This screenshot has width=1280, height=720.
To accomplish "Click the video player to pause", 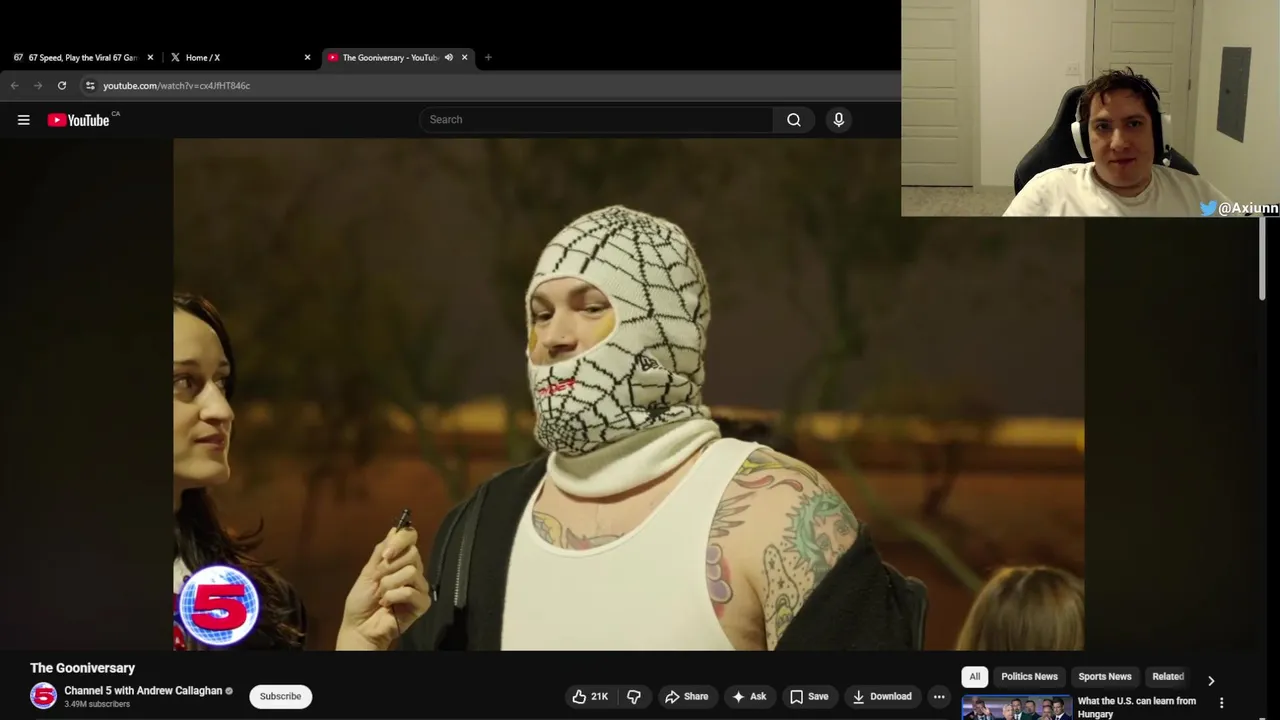I will [628, 394].
